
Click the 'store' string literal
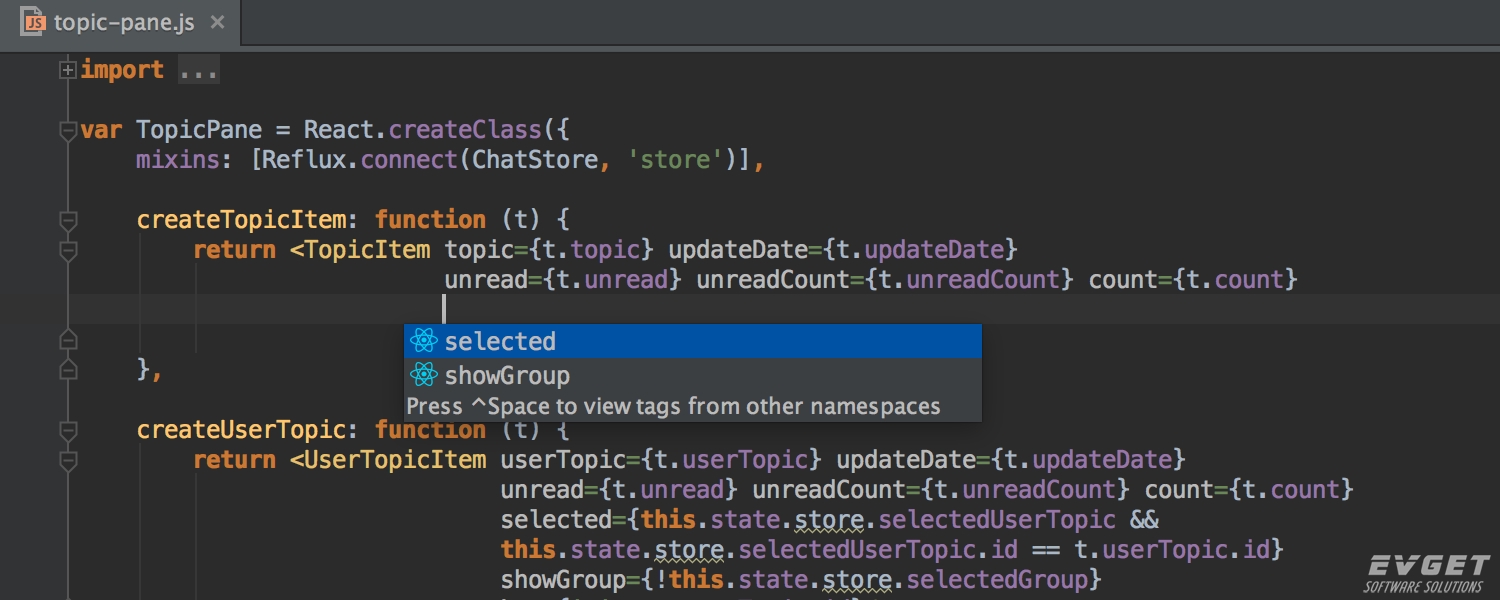(676, 160)
